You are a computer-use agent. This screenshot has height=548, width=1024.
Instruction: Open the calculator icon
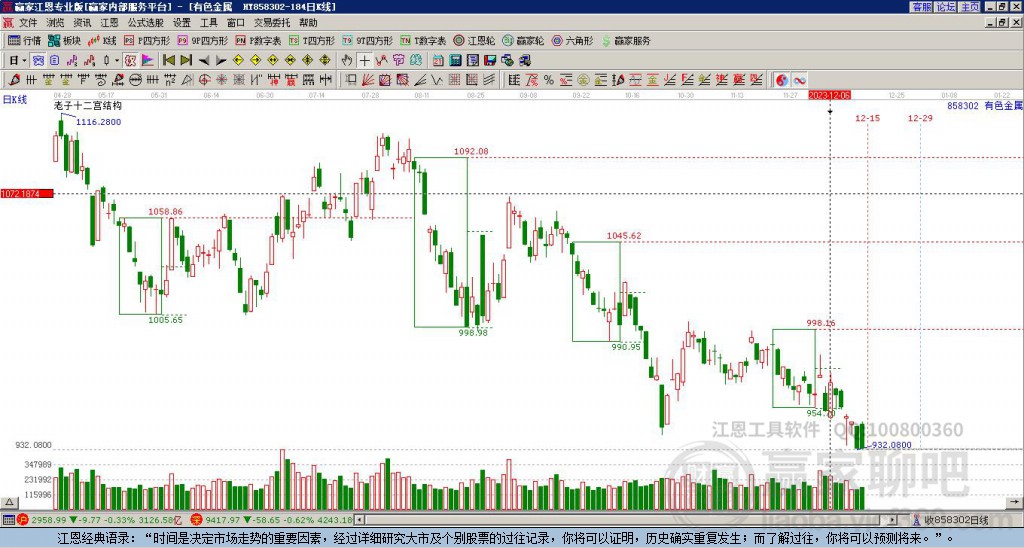pyautogui.click(x=455, y=61)
